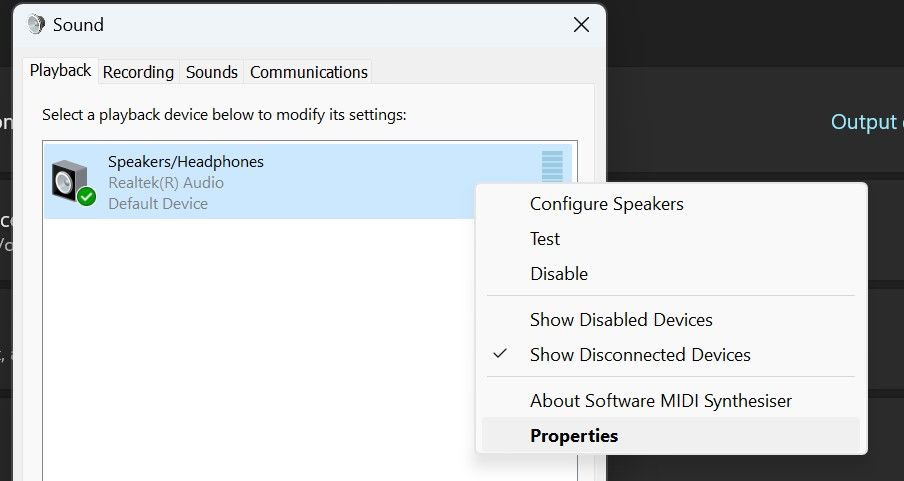Image resolution: width=904 pixels, height=481 pixels.
Task: Enable Show Disabled Devices option
Action: coord(621,320)
